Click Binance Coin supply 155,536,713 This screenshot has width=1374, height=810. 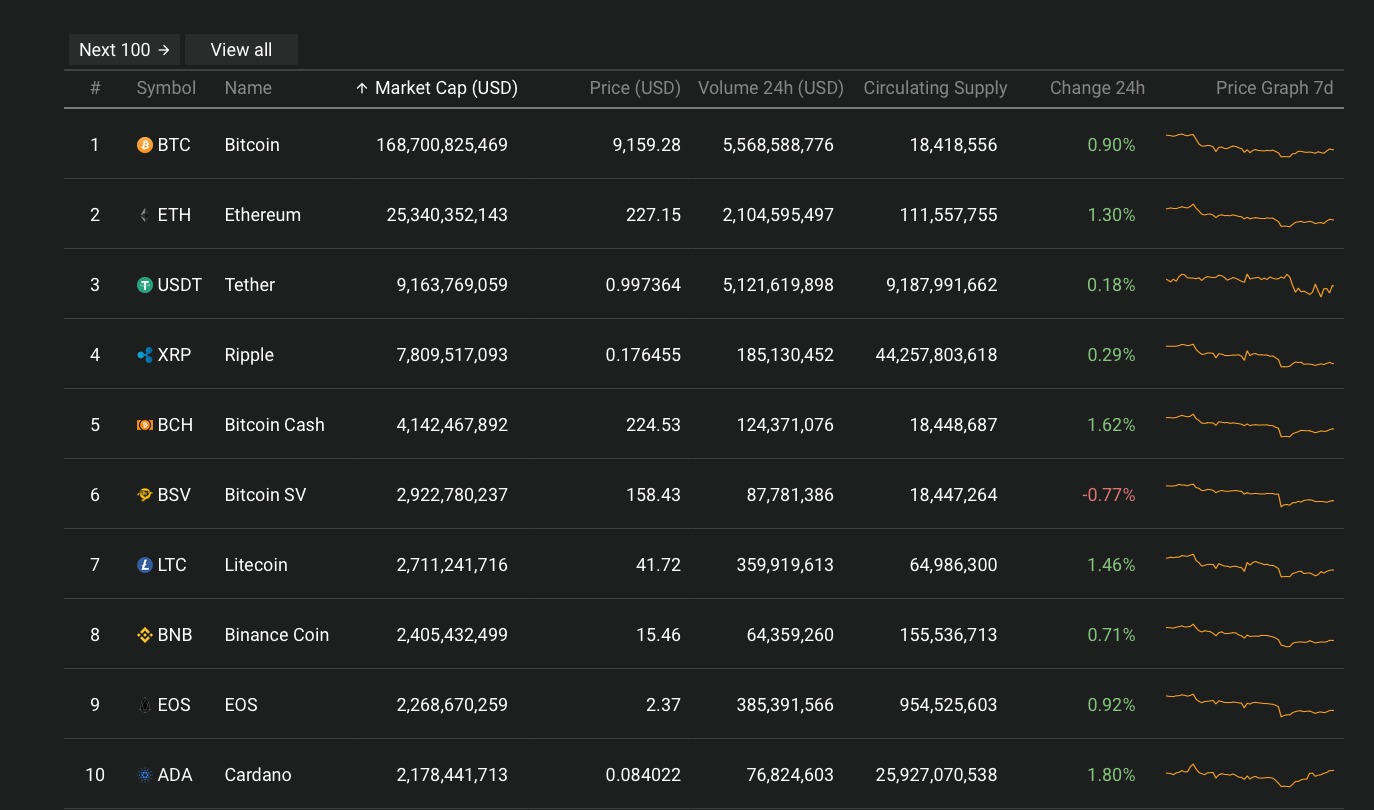pyautogui.click(x=947, y=635)
